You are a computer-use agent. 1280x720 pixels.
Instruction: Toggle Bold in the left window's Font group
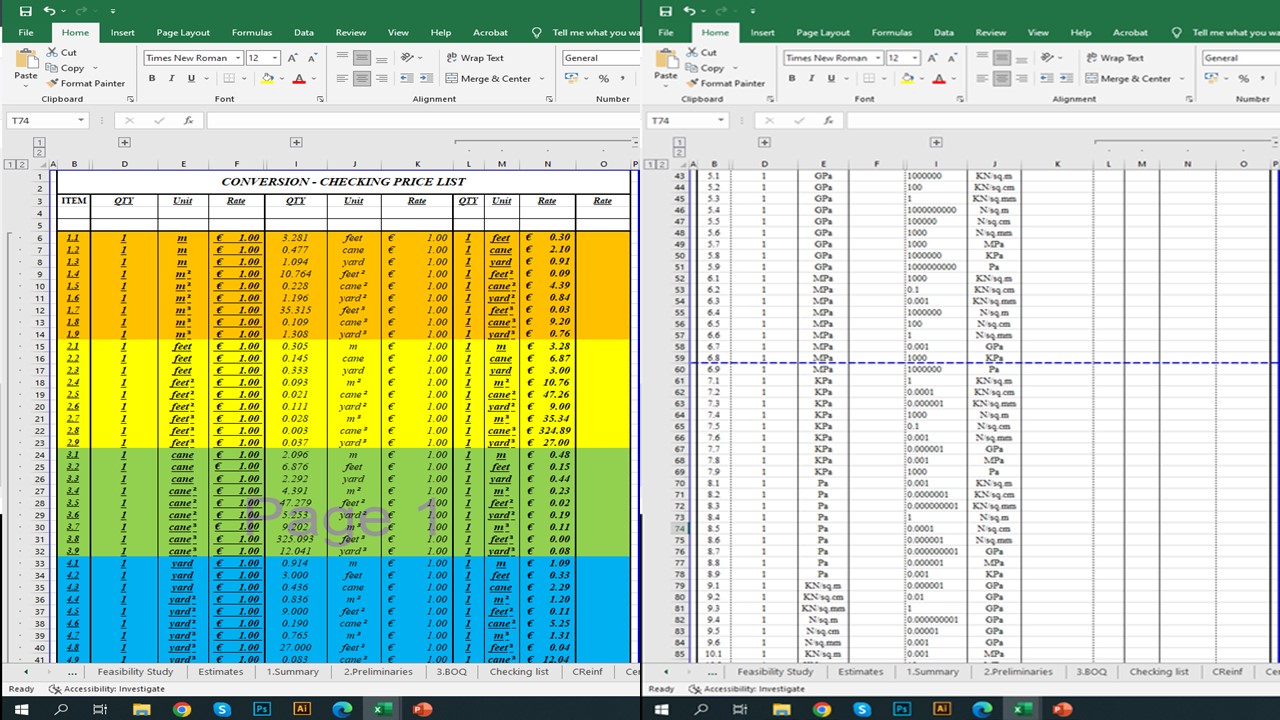[x=152, y=79]
